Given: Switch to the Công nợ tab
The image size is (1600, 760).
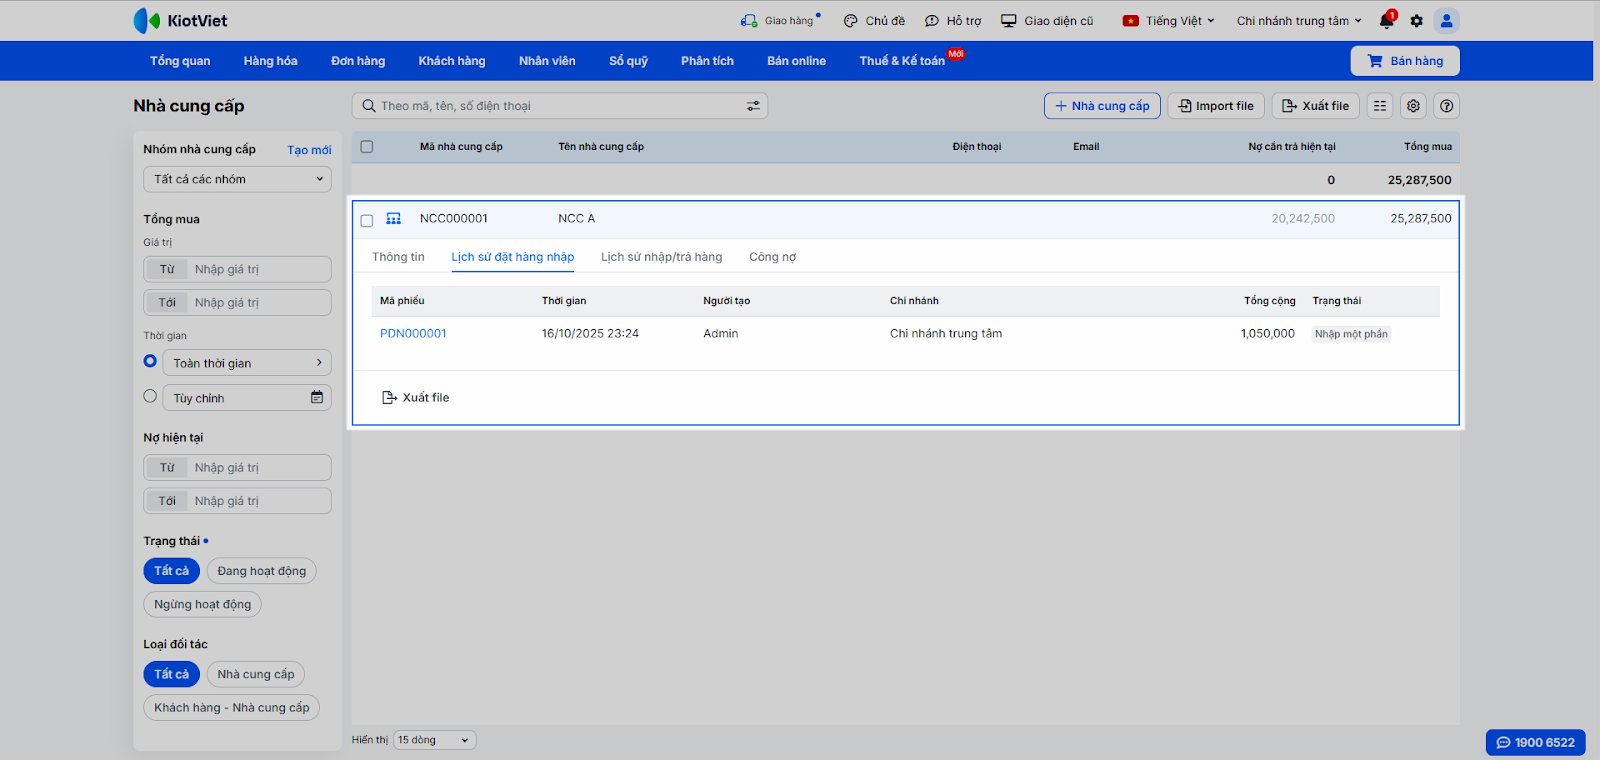Looking at the screenshot, I should tap(772, 257).
